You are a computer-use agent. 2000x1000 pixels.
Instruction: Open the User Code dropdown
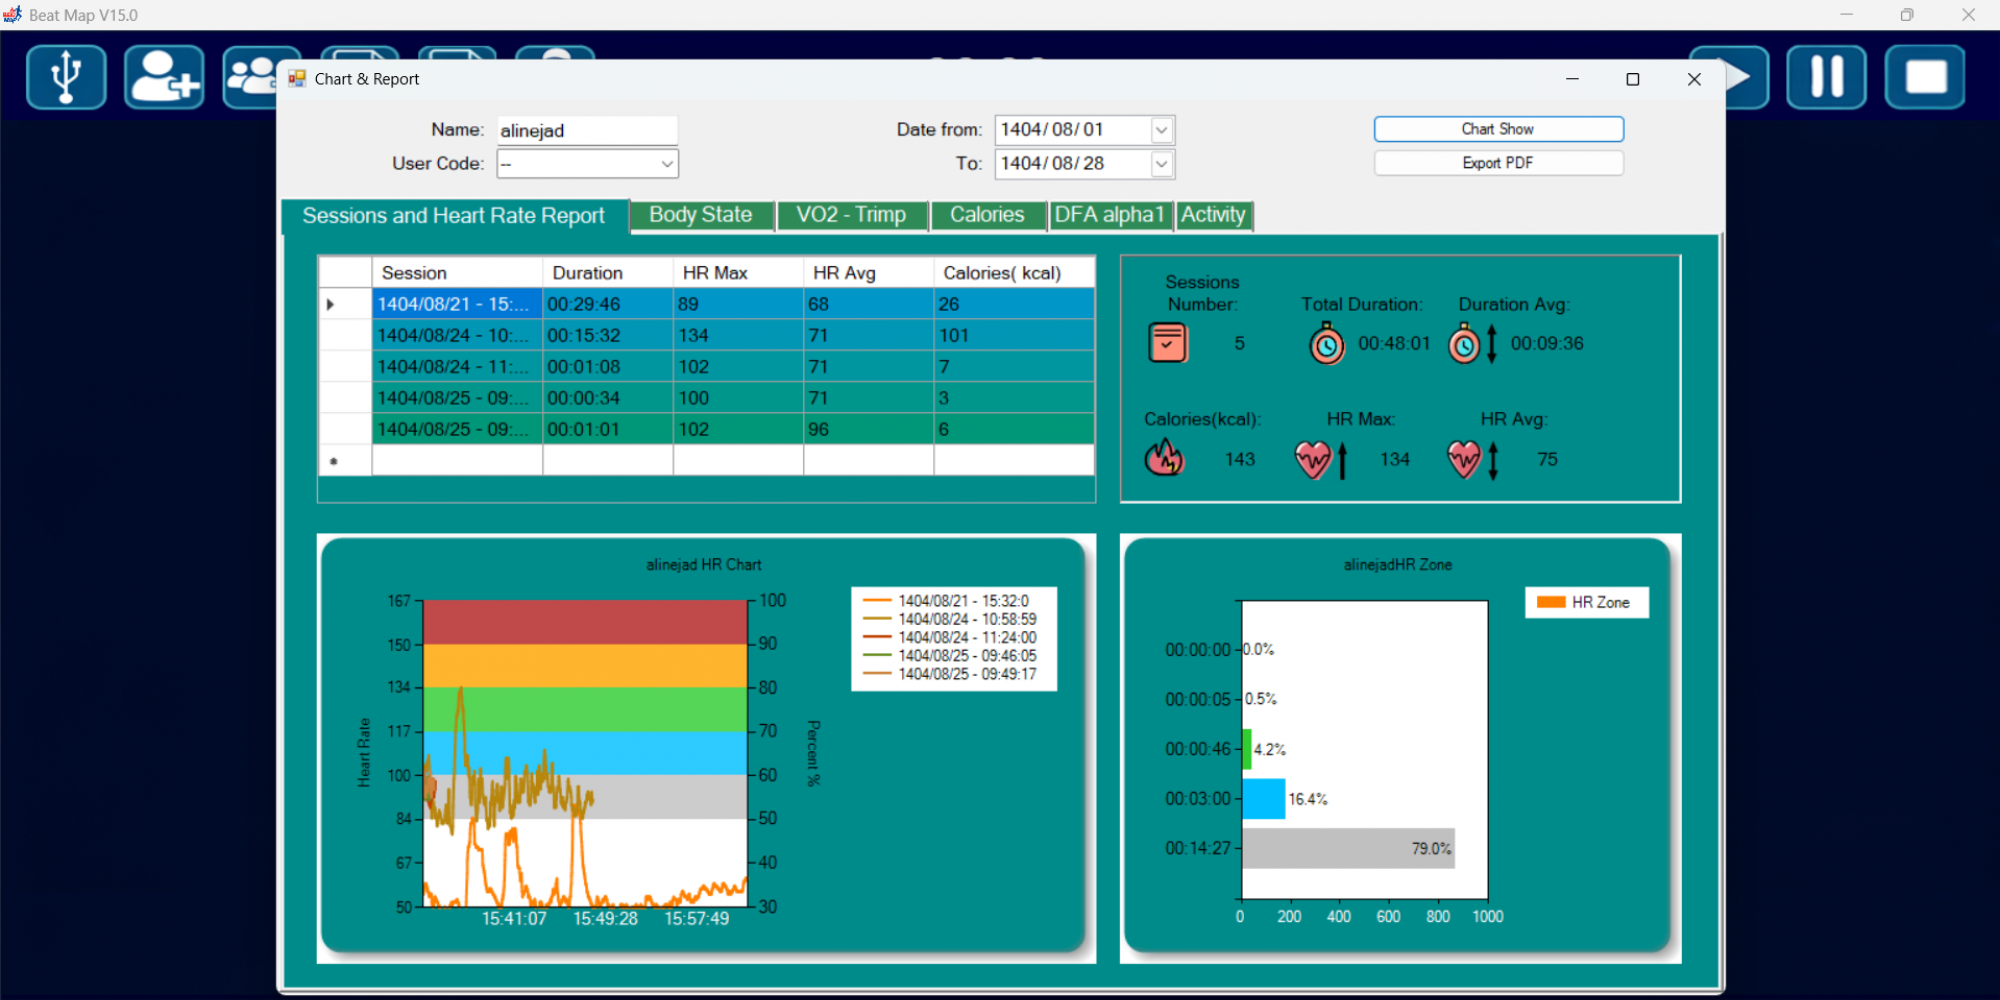coord(666,164)
